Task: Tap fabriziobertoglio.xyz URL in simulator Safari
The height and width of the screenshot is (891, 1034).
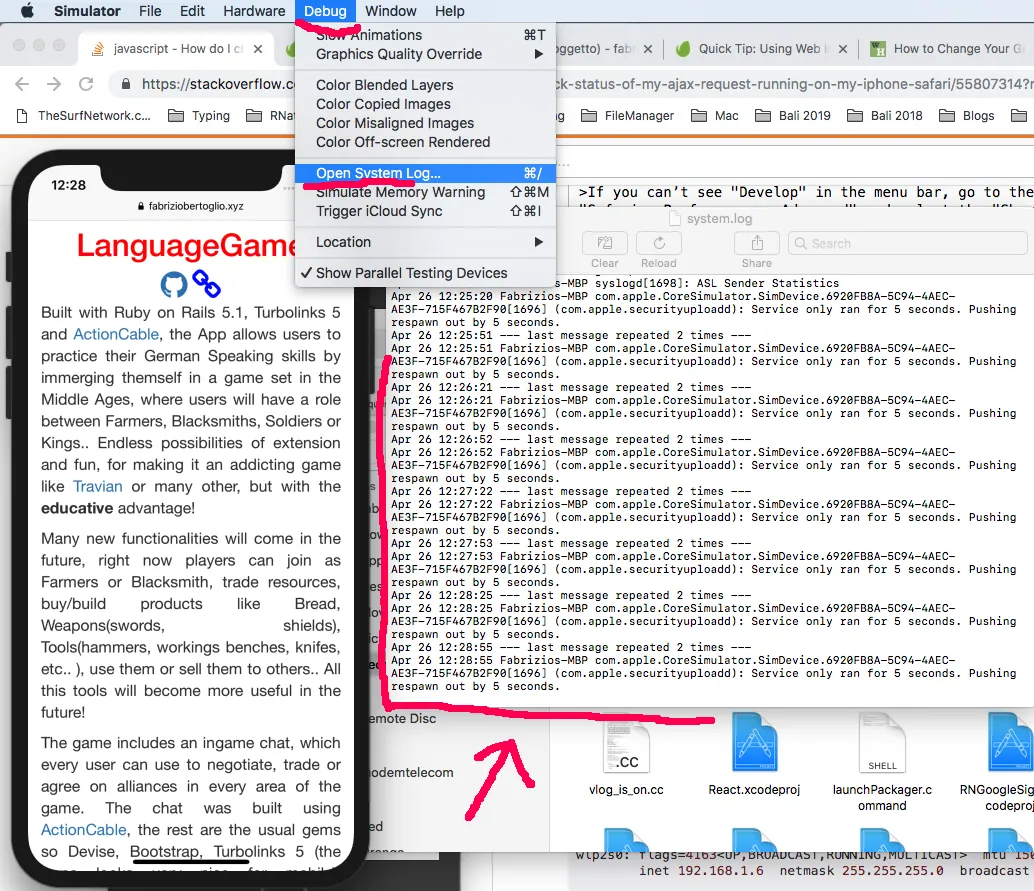Action: click(x=191, y=206)
